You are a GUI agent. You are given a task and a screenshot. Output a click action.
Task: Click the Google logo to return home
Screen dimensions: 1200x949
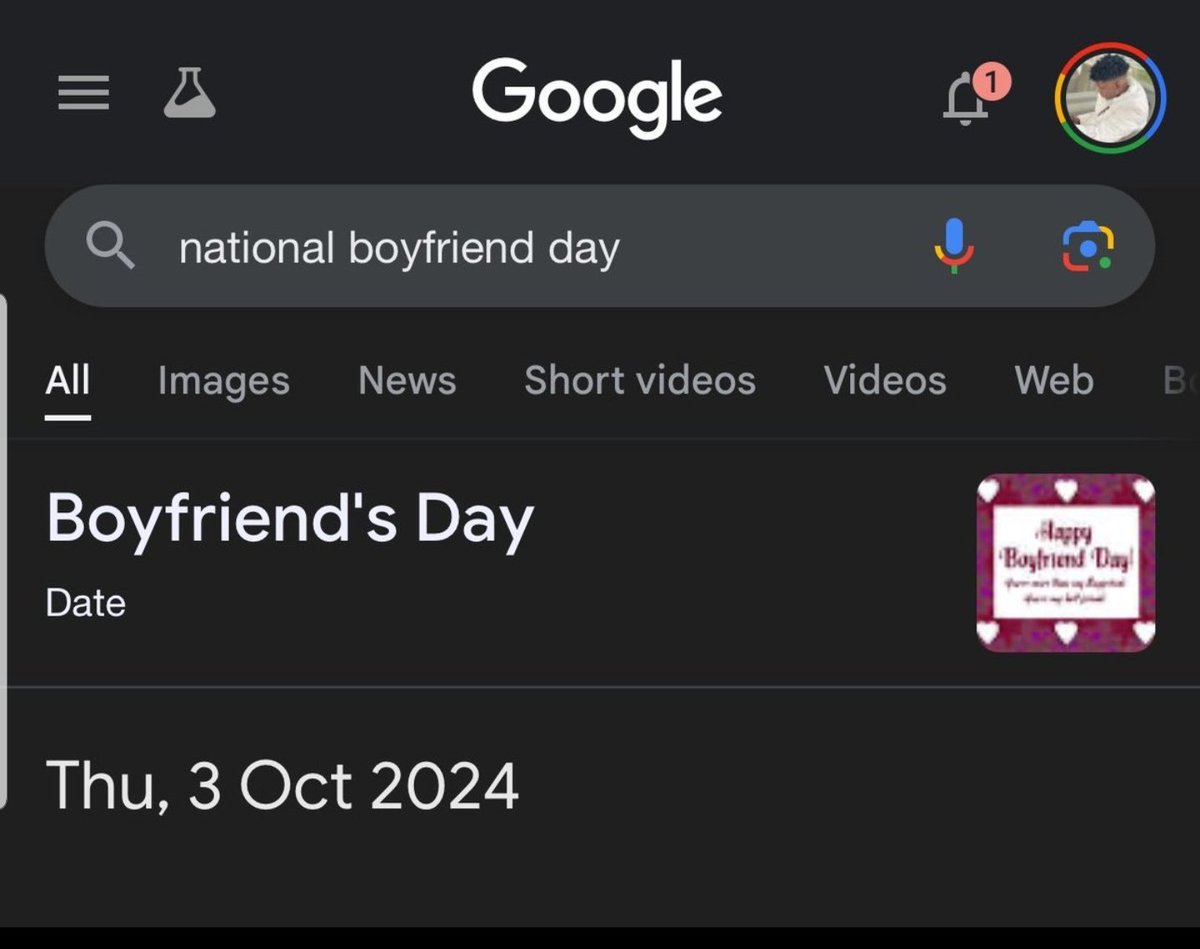point(598,95)
